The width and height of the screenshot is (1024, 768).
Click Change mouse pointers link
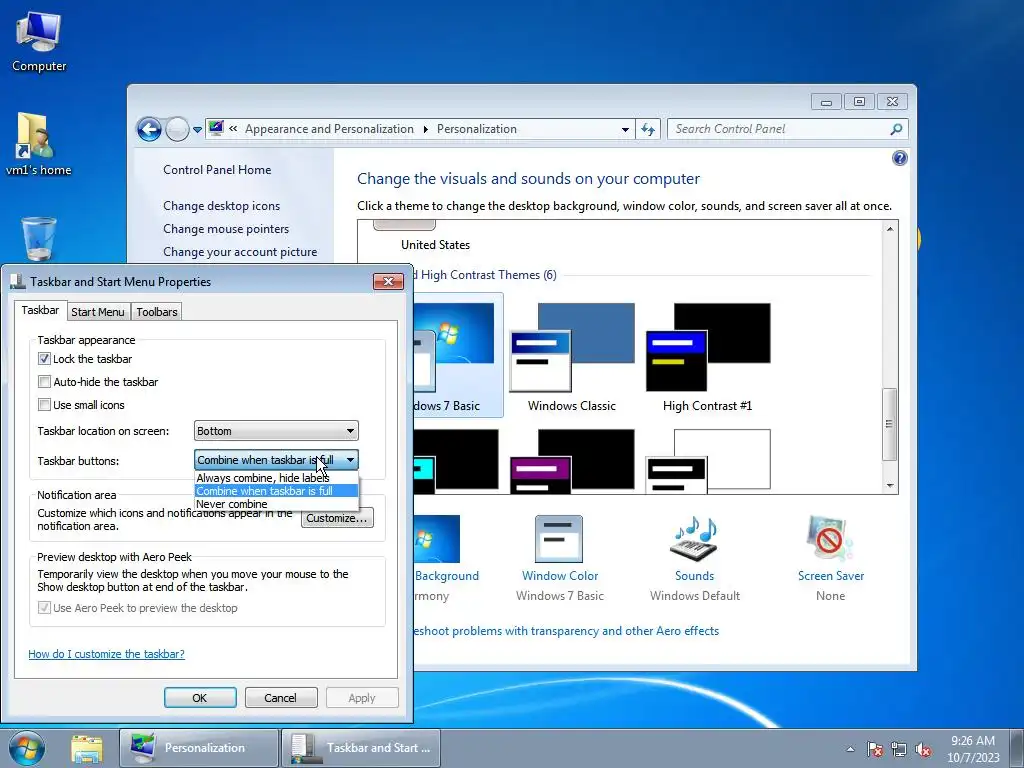click(x=226, y=229)
